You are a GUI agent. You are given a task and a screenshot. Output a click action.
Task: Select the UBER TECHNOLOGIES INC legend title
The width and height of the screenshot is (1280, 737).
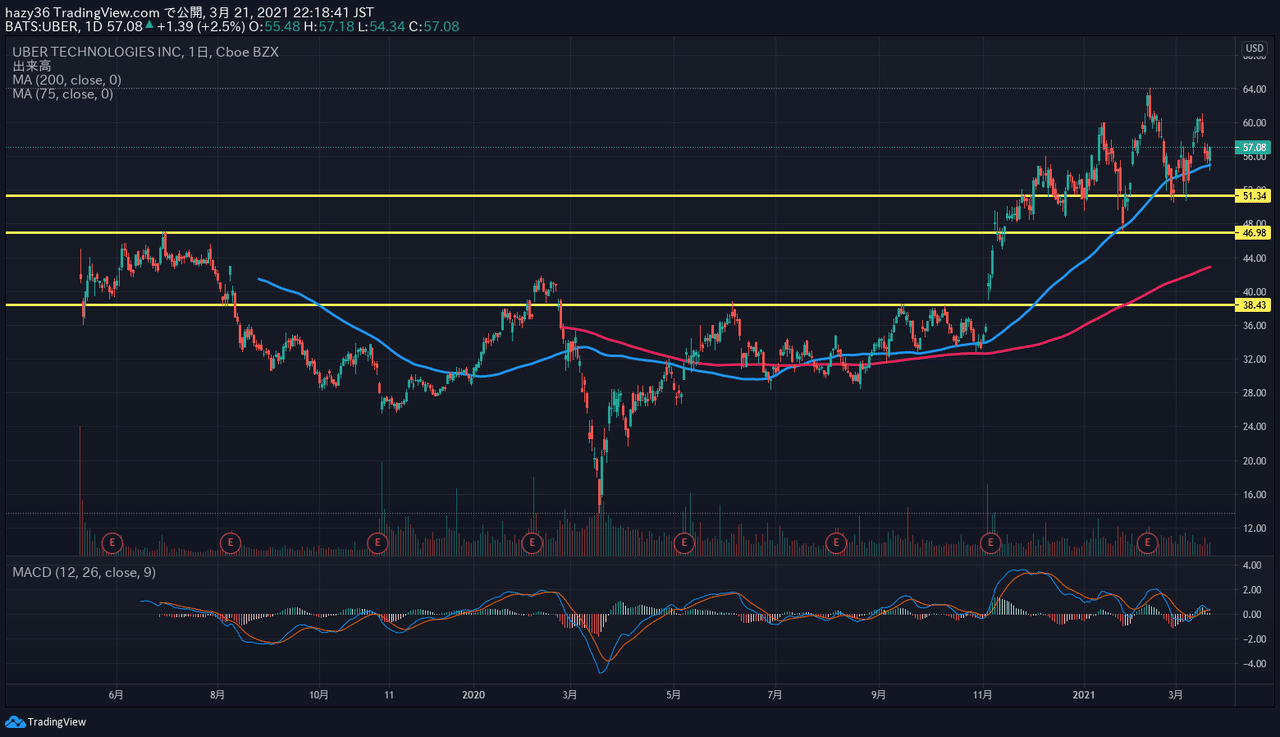(x=146, y=52)
